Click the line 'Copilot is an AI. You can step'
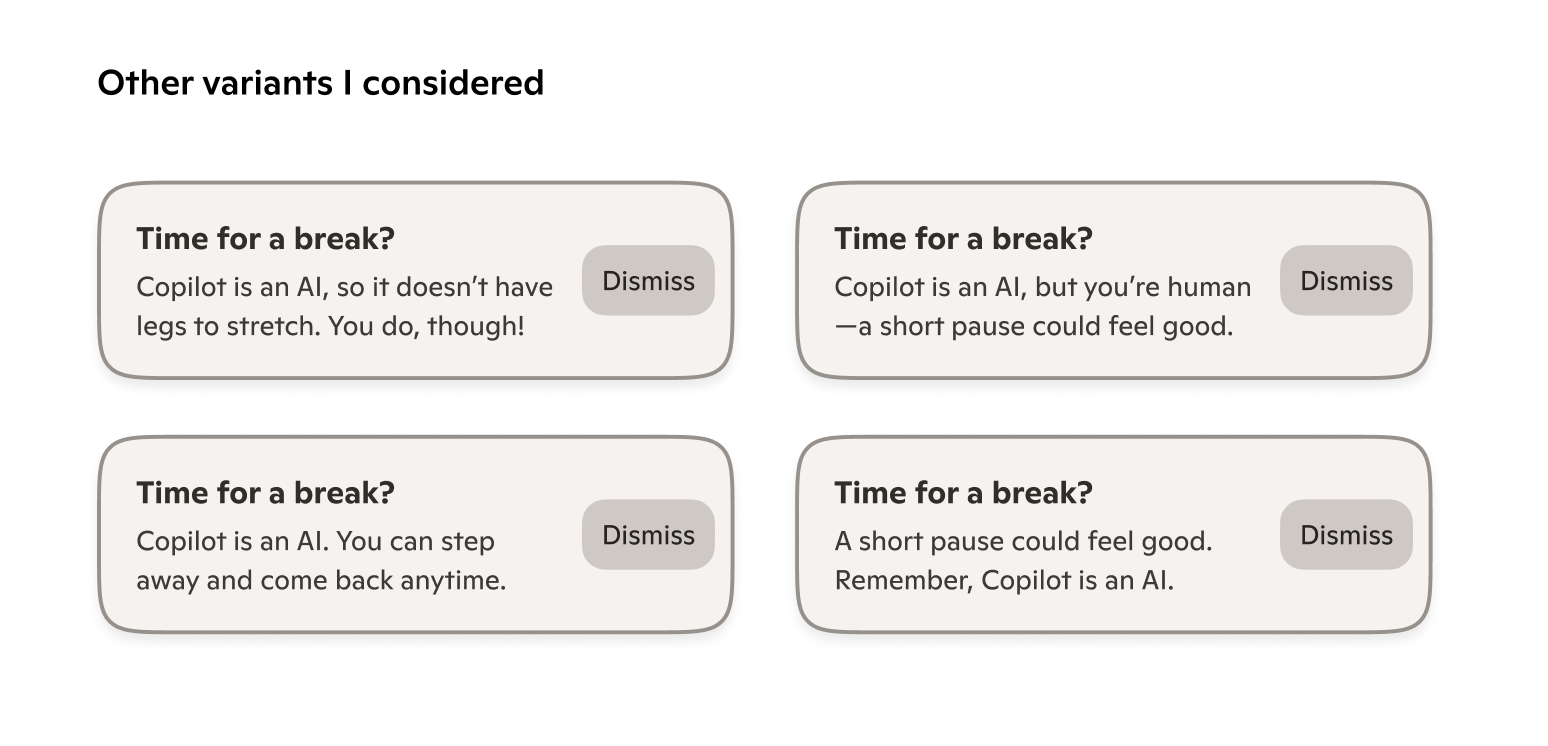 point(315,541)
